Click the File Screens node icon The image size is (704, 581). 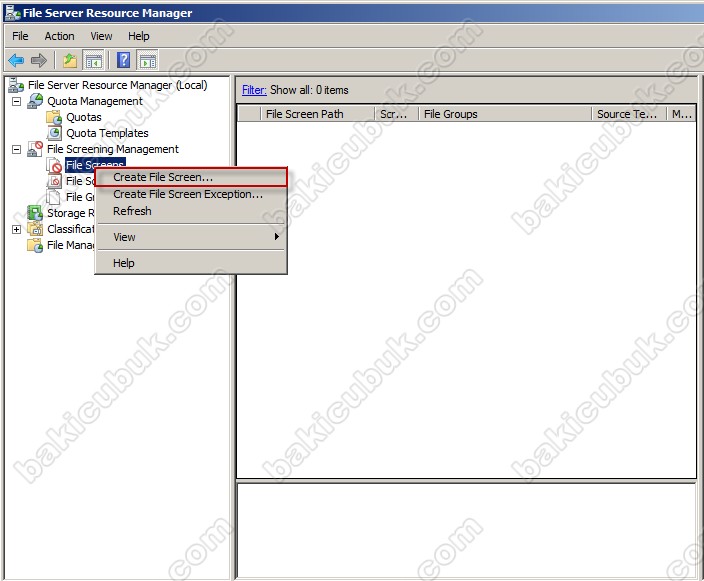[54, 165]
